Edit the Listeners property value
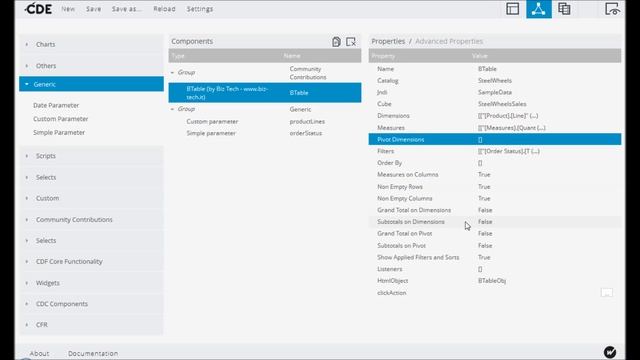 point(480,269)
